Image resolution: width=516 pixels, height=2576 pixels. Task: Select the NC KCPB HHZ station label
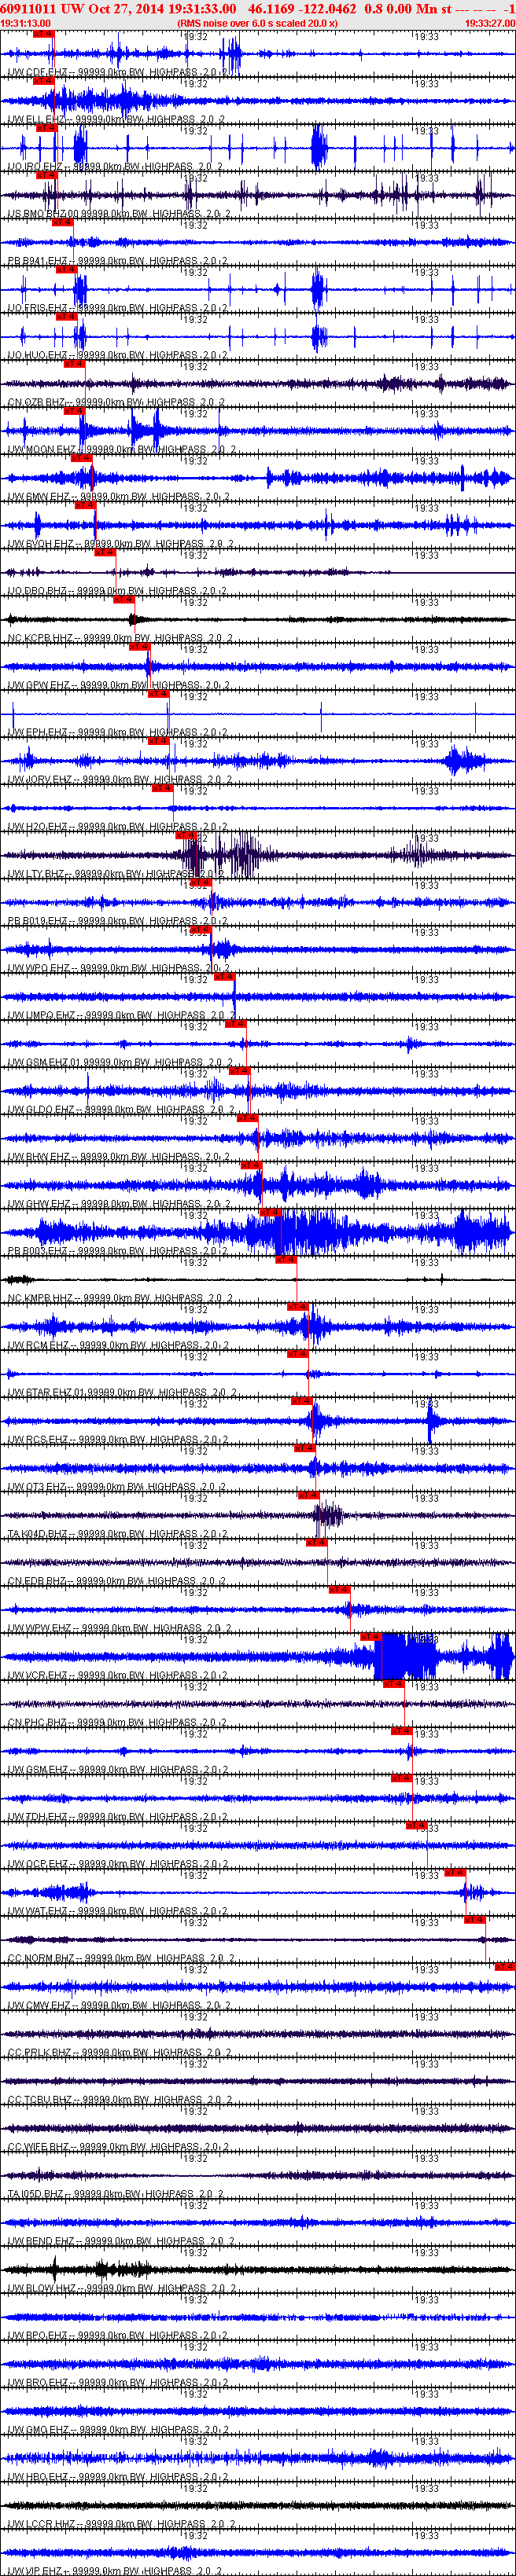pyautogui.click(x=120, y=638)
